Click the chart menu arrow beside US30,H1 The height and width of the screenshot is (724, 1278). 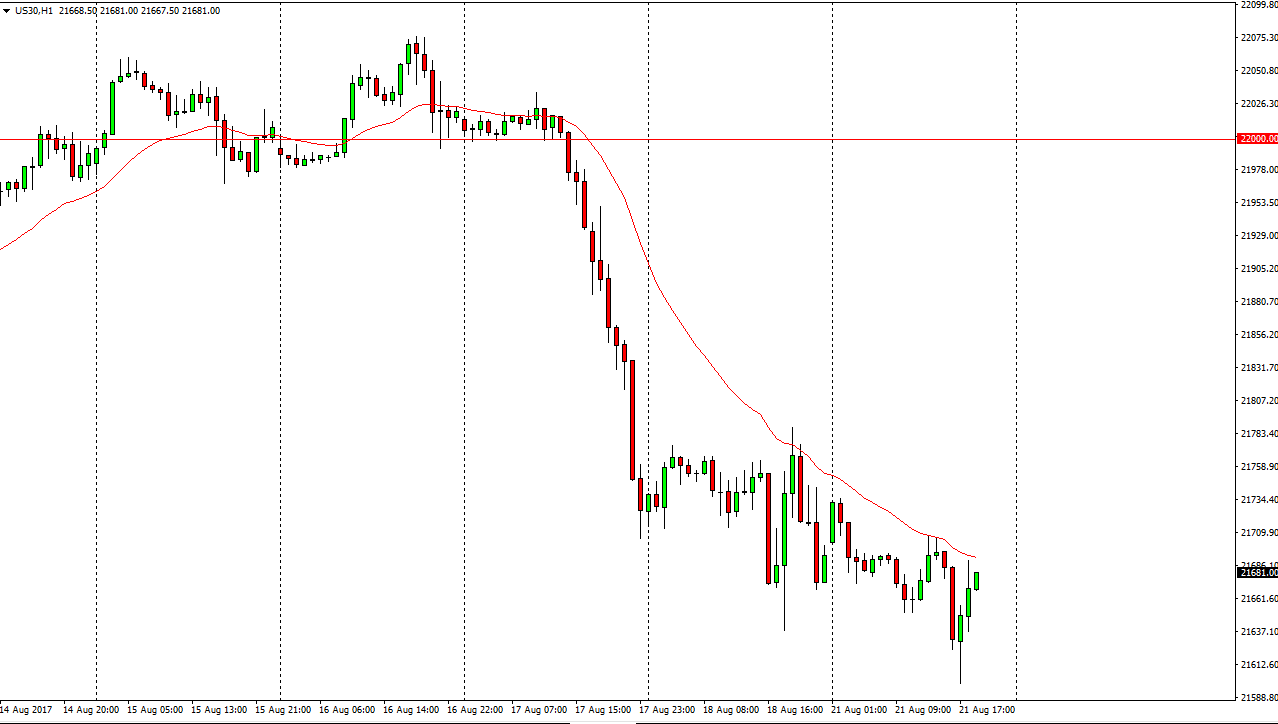point(5,10)
